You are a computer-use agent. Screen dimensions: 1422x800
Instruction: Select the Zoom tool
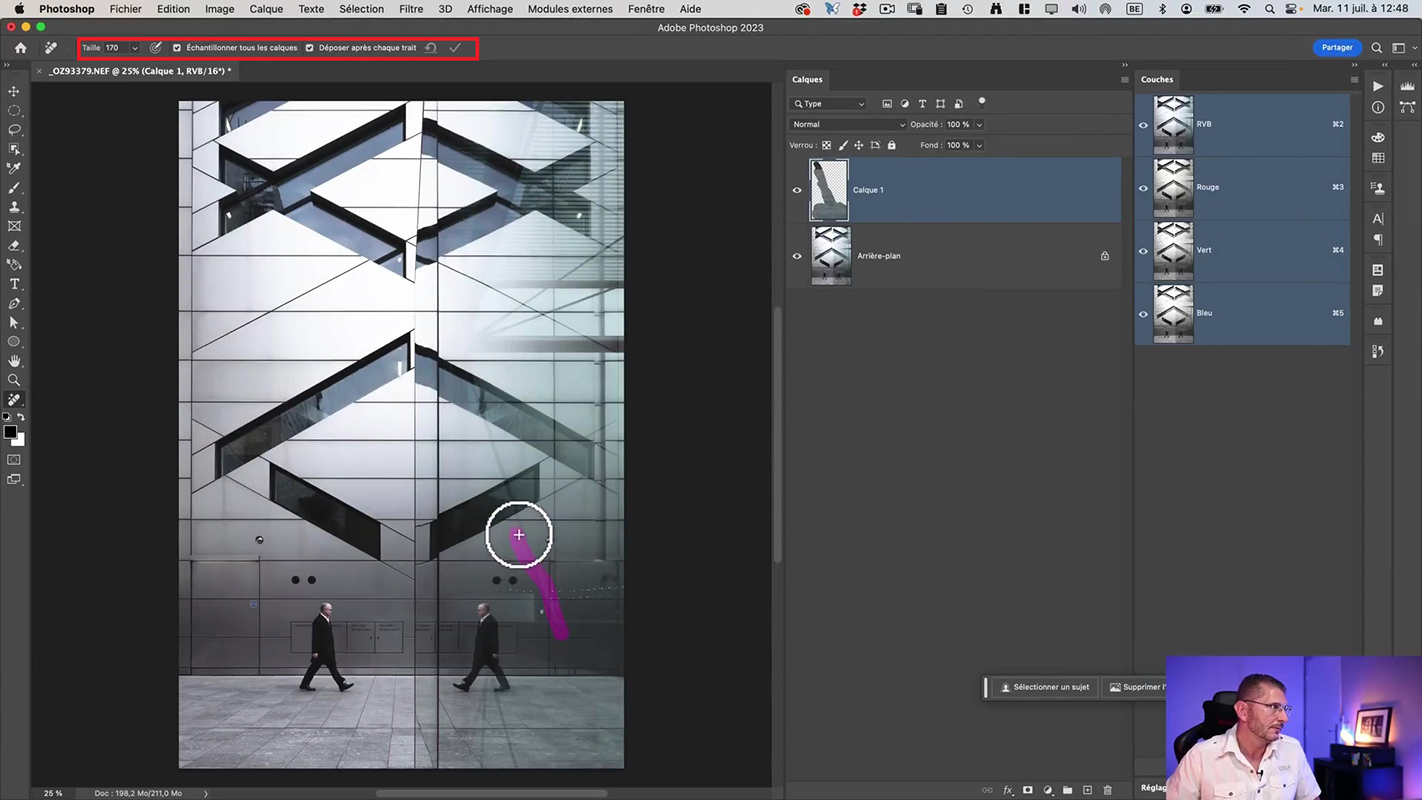pos(14,380)
